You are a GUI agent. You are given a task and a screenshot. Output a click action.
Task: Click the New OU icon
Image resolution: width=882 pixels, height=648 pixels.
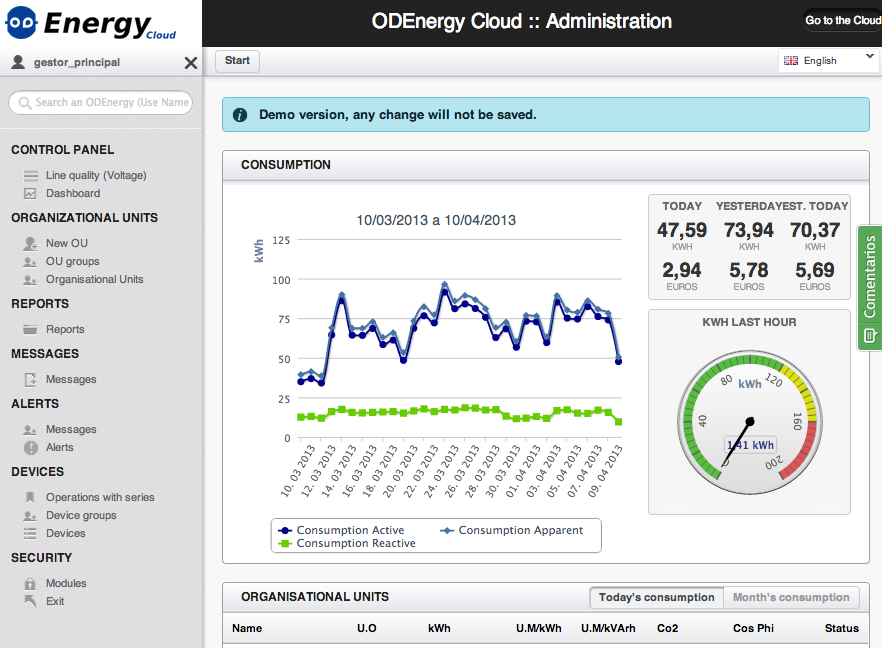30,244
